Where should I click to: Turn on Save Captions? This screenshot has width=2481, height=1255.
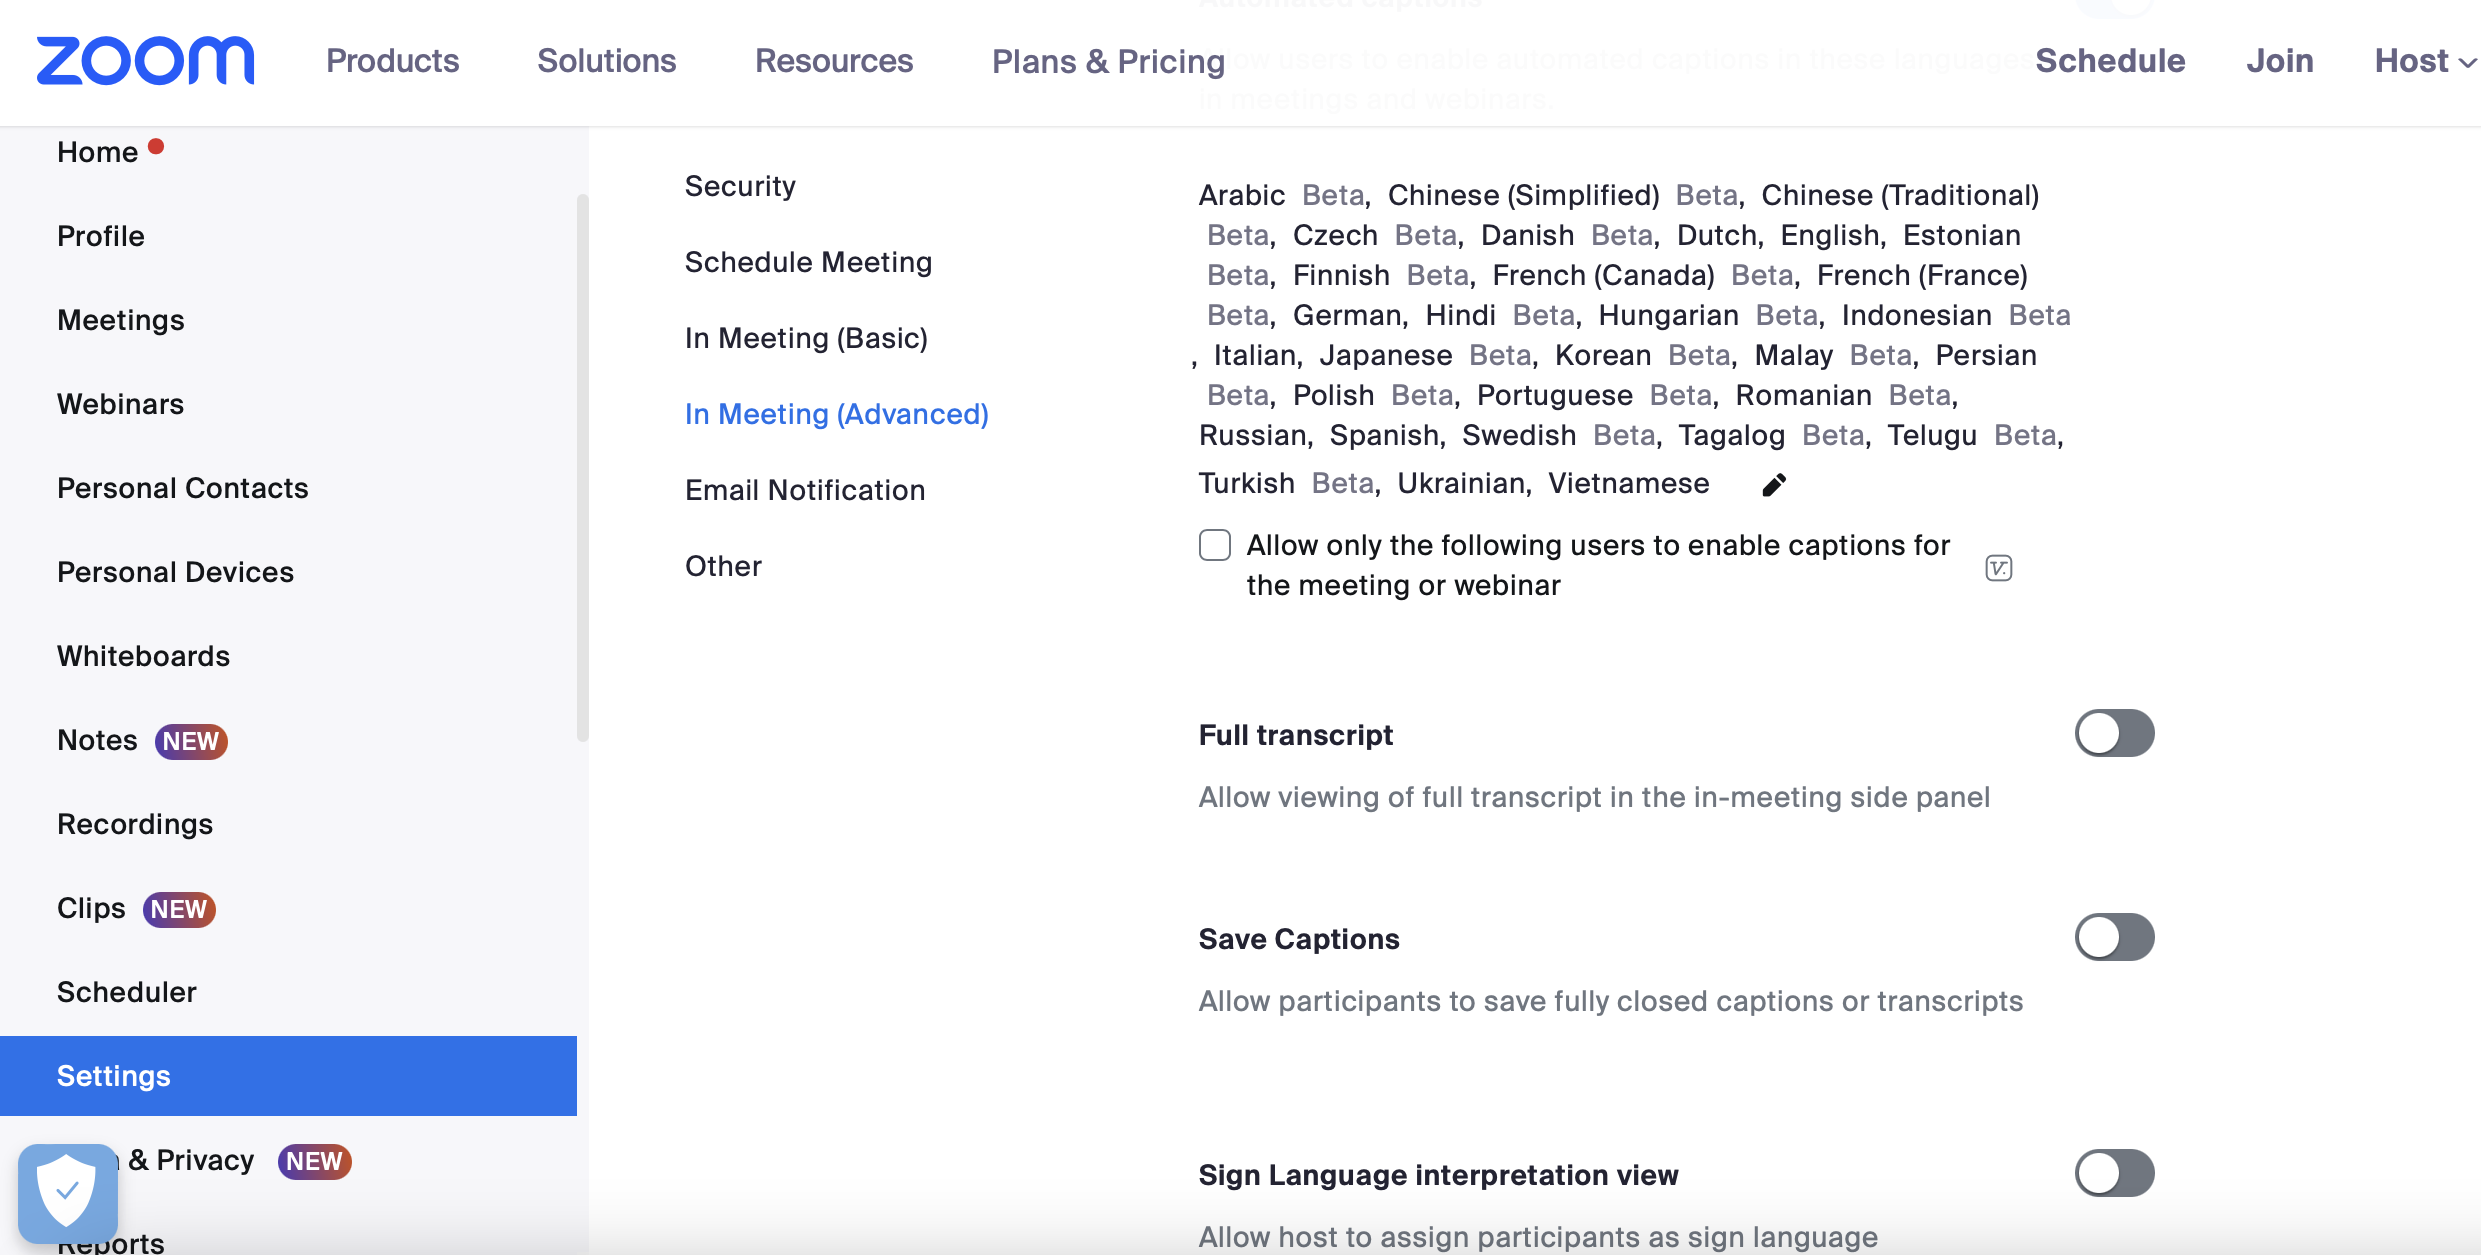(2114, 937)
